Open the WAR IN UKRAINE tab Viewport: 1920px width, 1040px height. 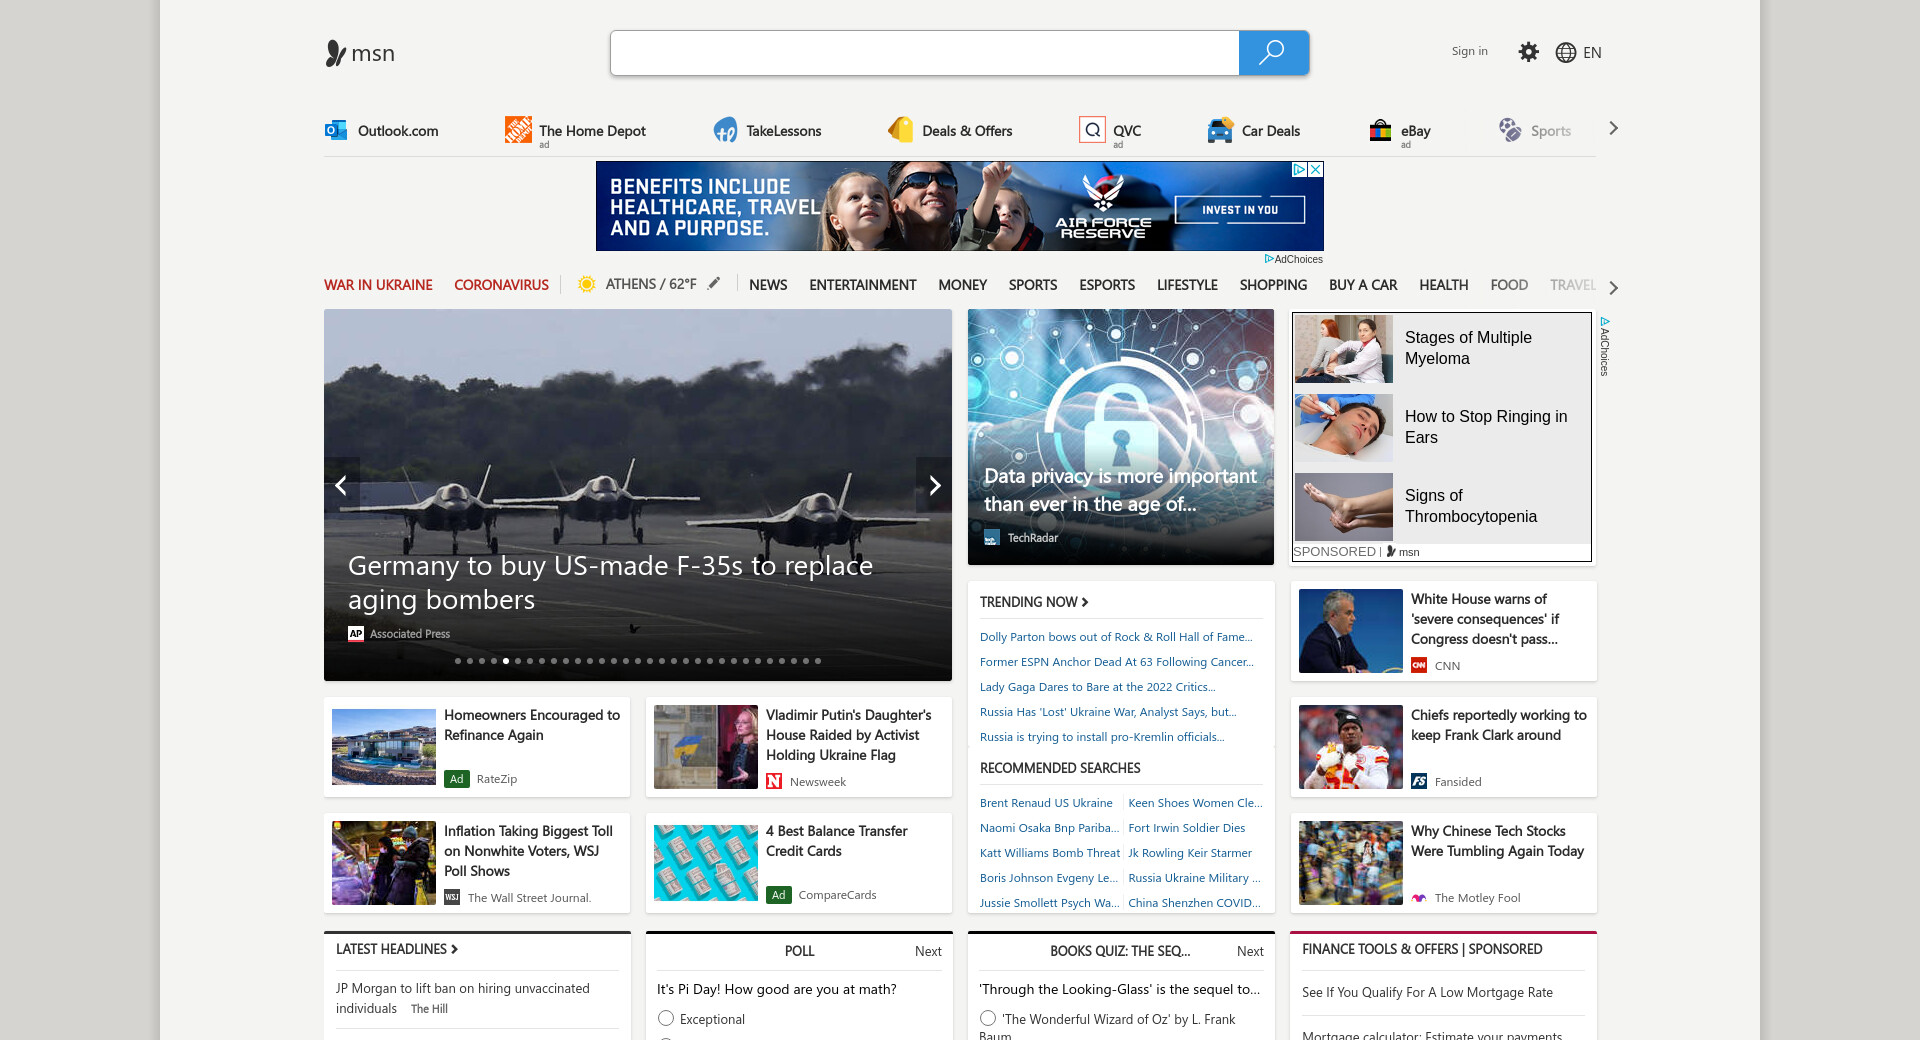tap(378, 285)
